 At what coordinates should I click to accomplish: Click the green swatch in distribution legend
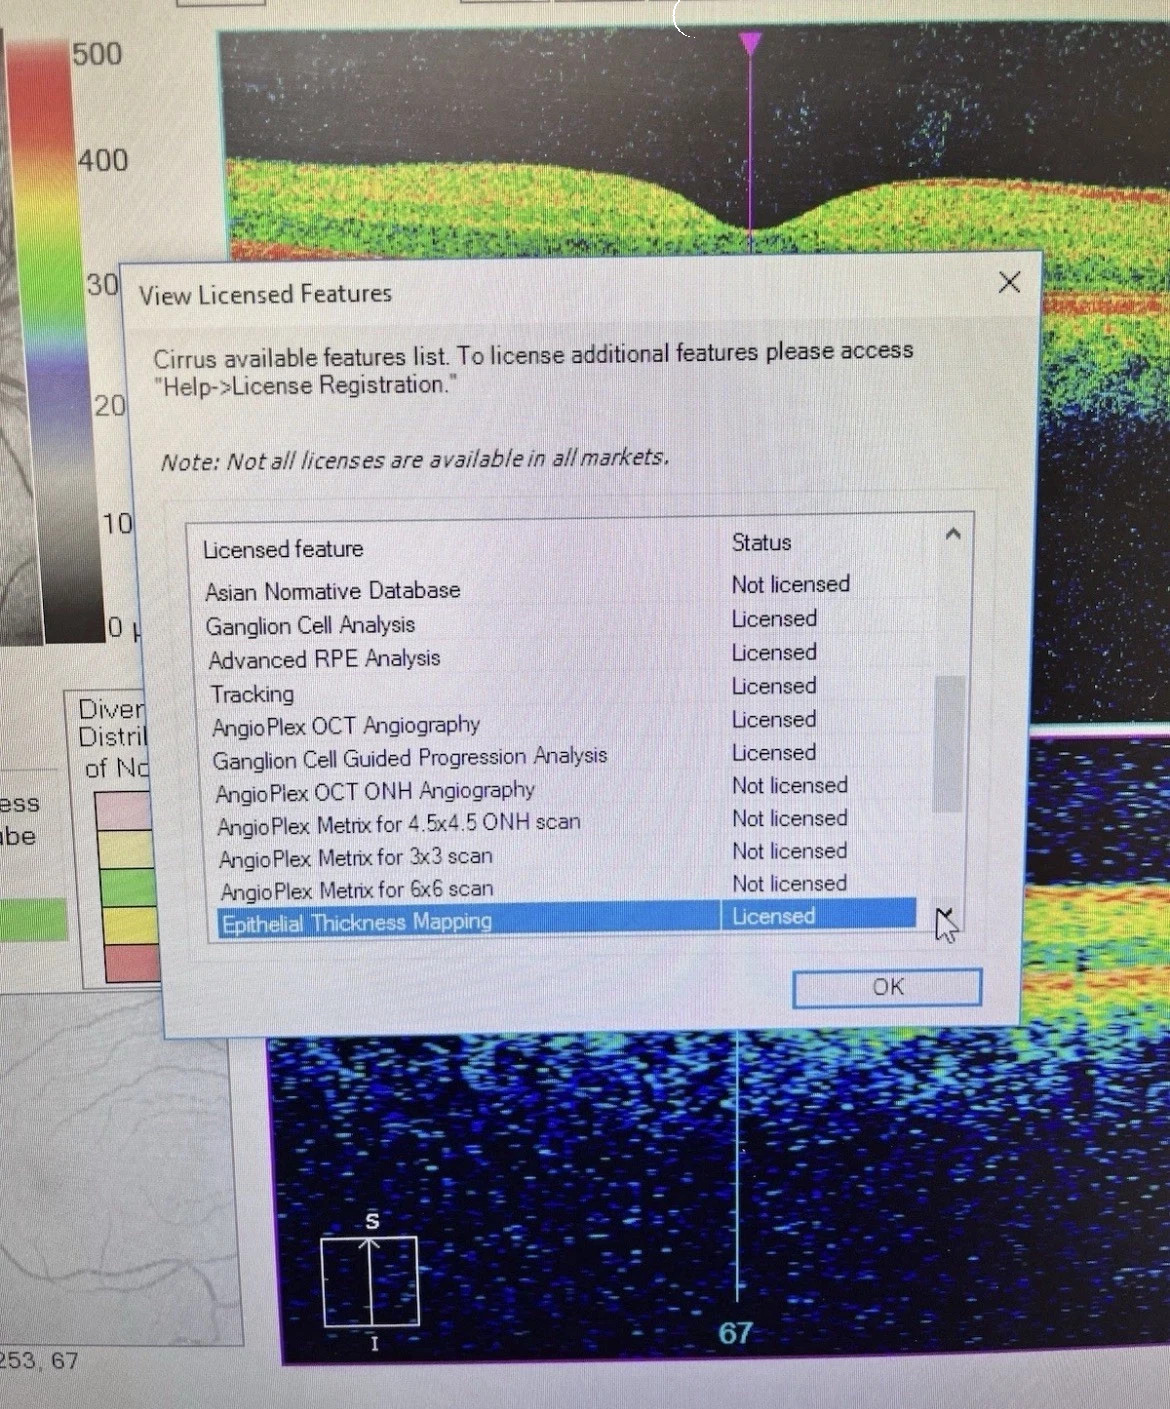127,886
